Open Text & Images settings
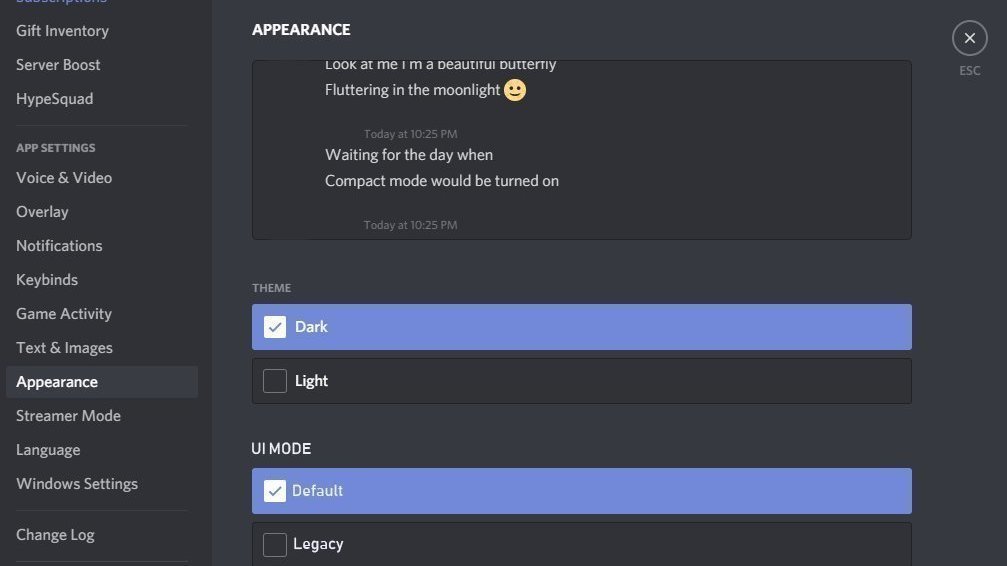 click(64, 348)
